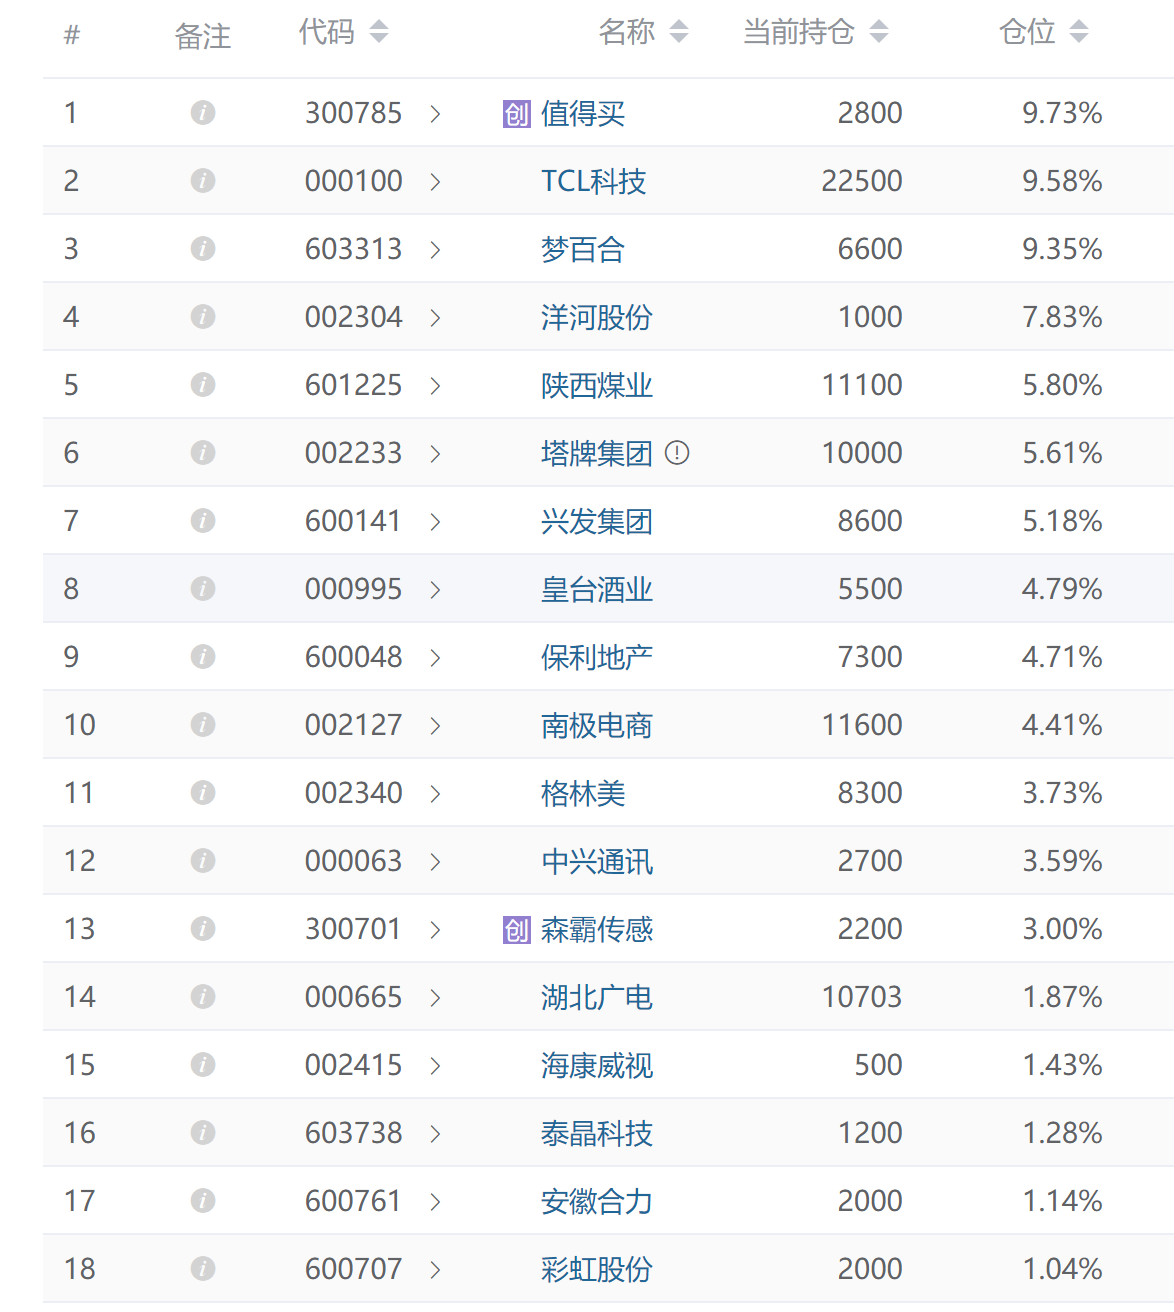This screenshot has width=1174, height=1312.
Task: Open the info note icon for 森霸传感
Action: coord(203,928)
